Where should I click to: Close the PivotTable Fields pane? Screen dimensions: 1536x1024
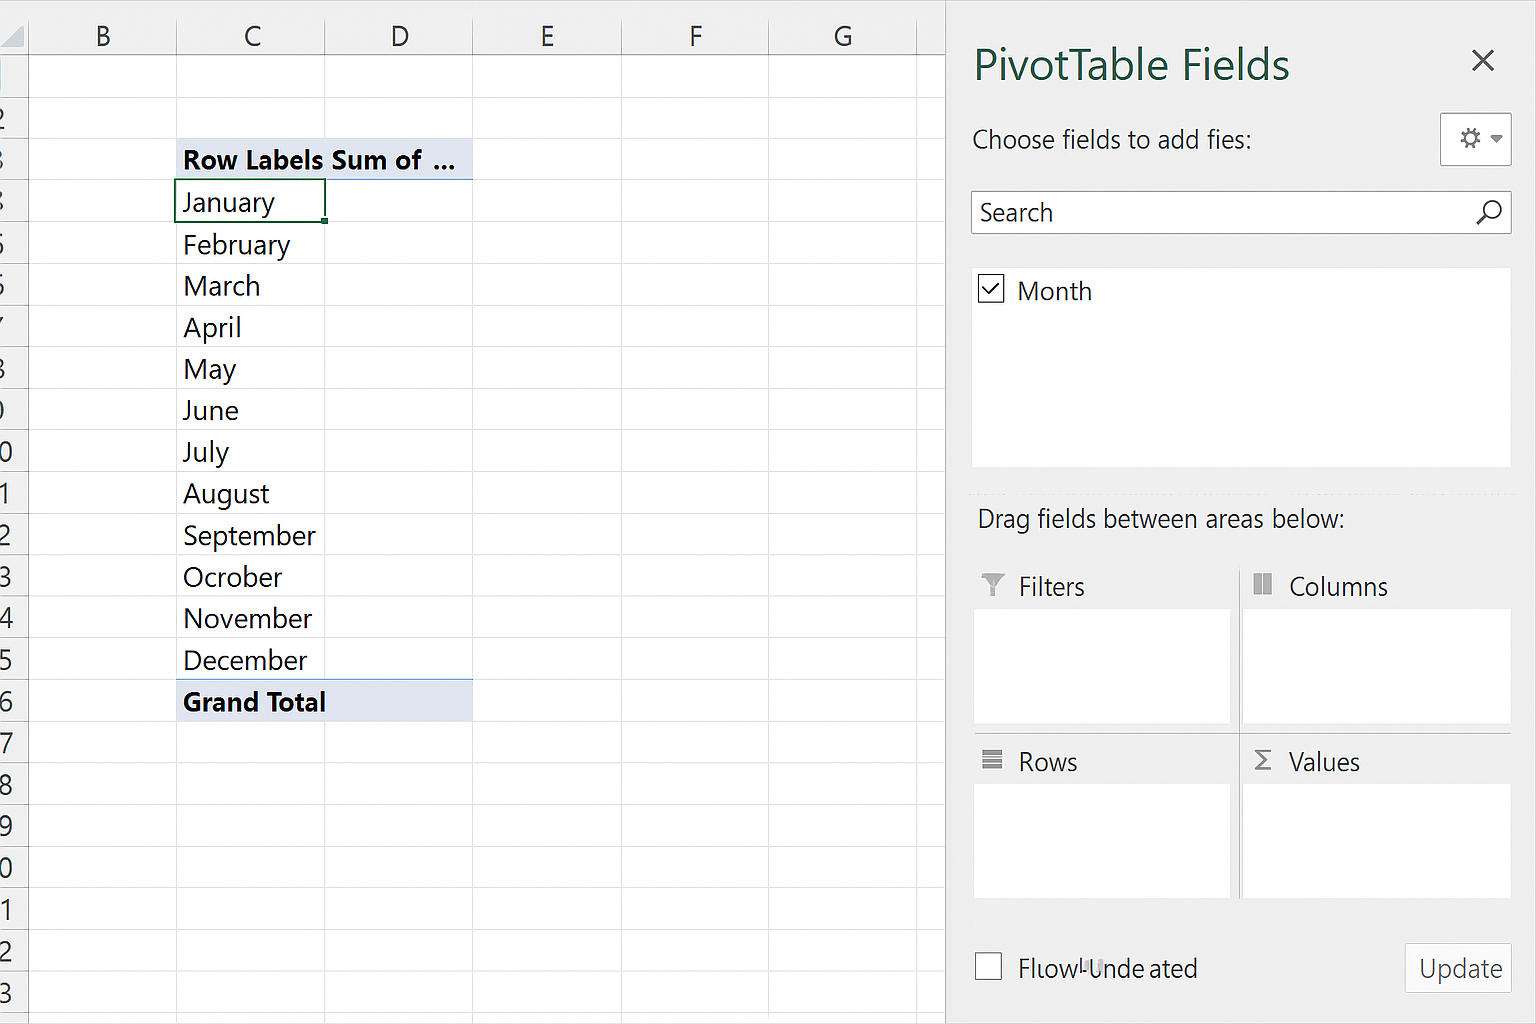coord(1483,61)
